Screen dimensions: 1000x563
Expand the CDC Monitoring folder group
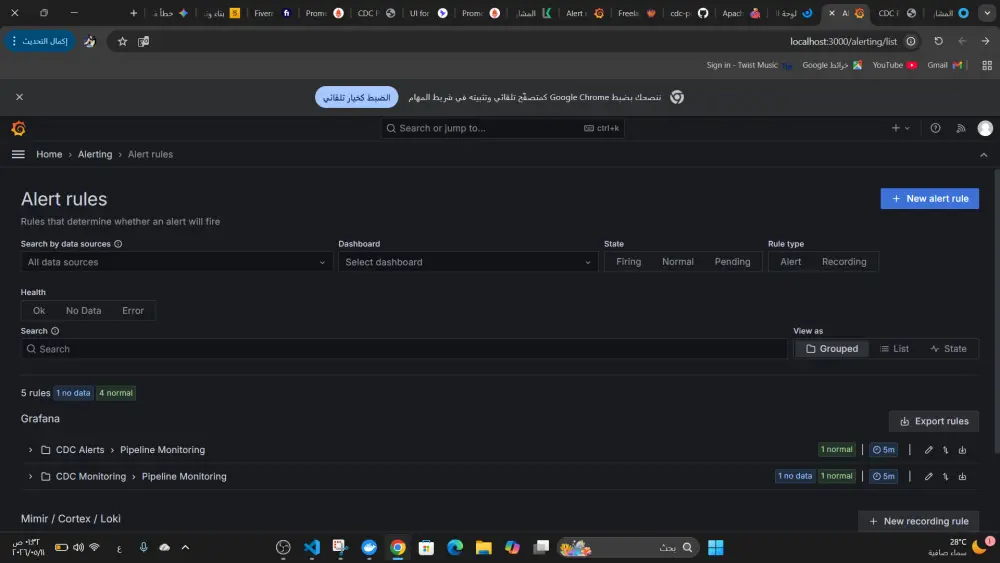point(30,476)
